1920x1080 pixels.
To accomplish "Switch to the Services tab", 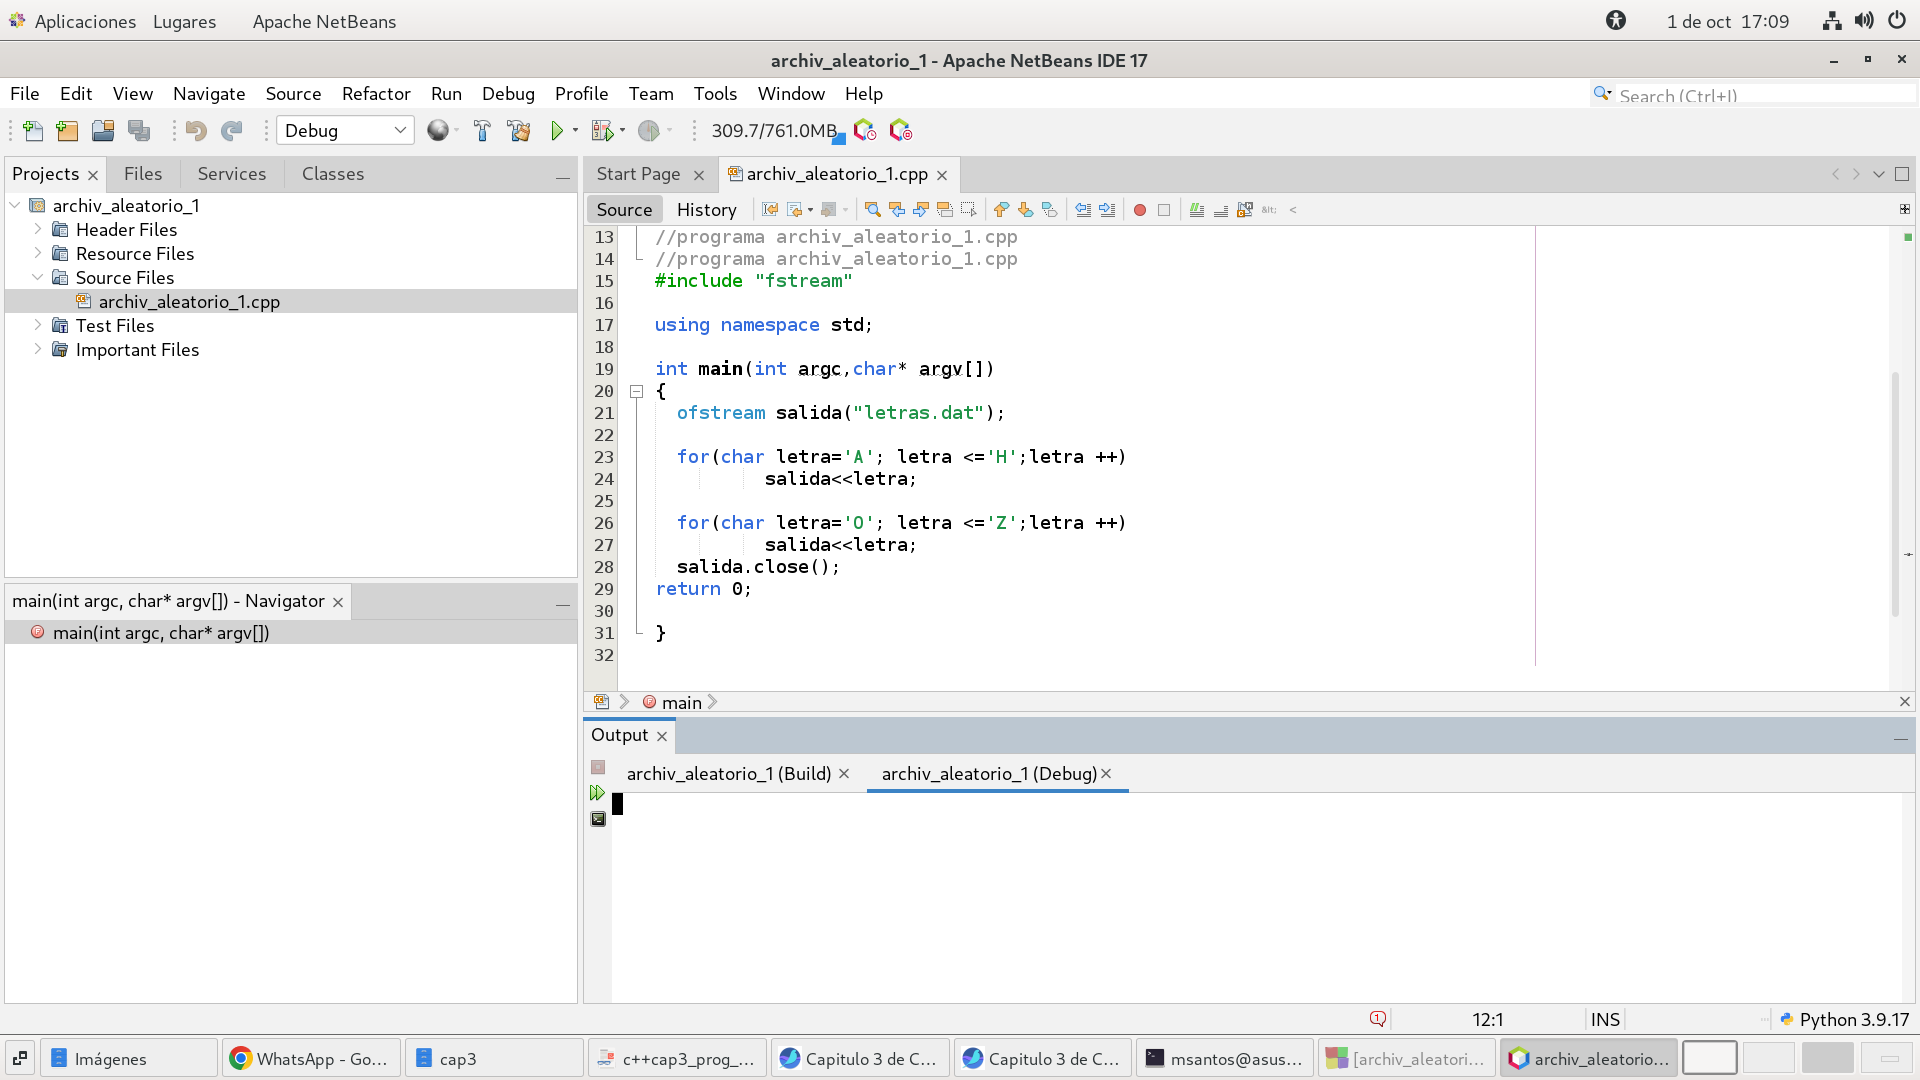I will click(x=231, y=174).
